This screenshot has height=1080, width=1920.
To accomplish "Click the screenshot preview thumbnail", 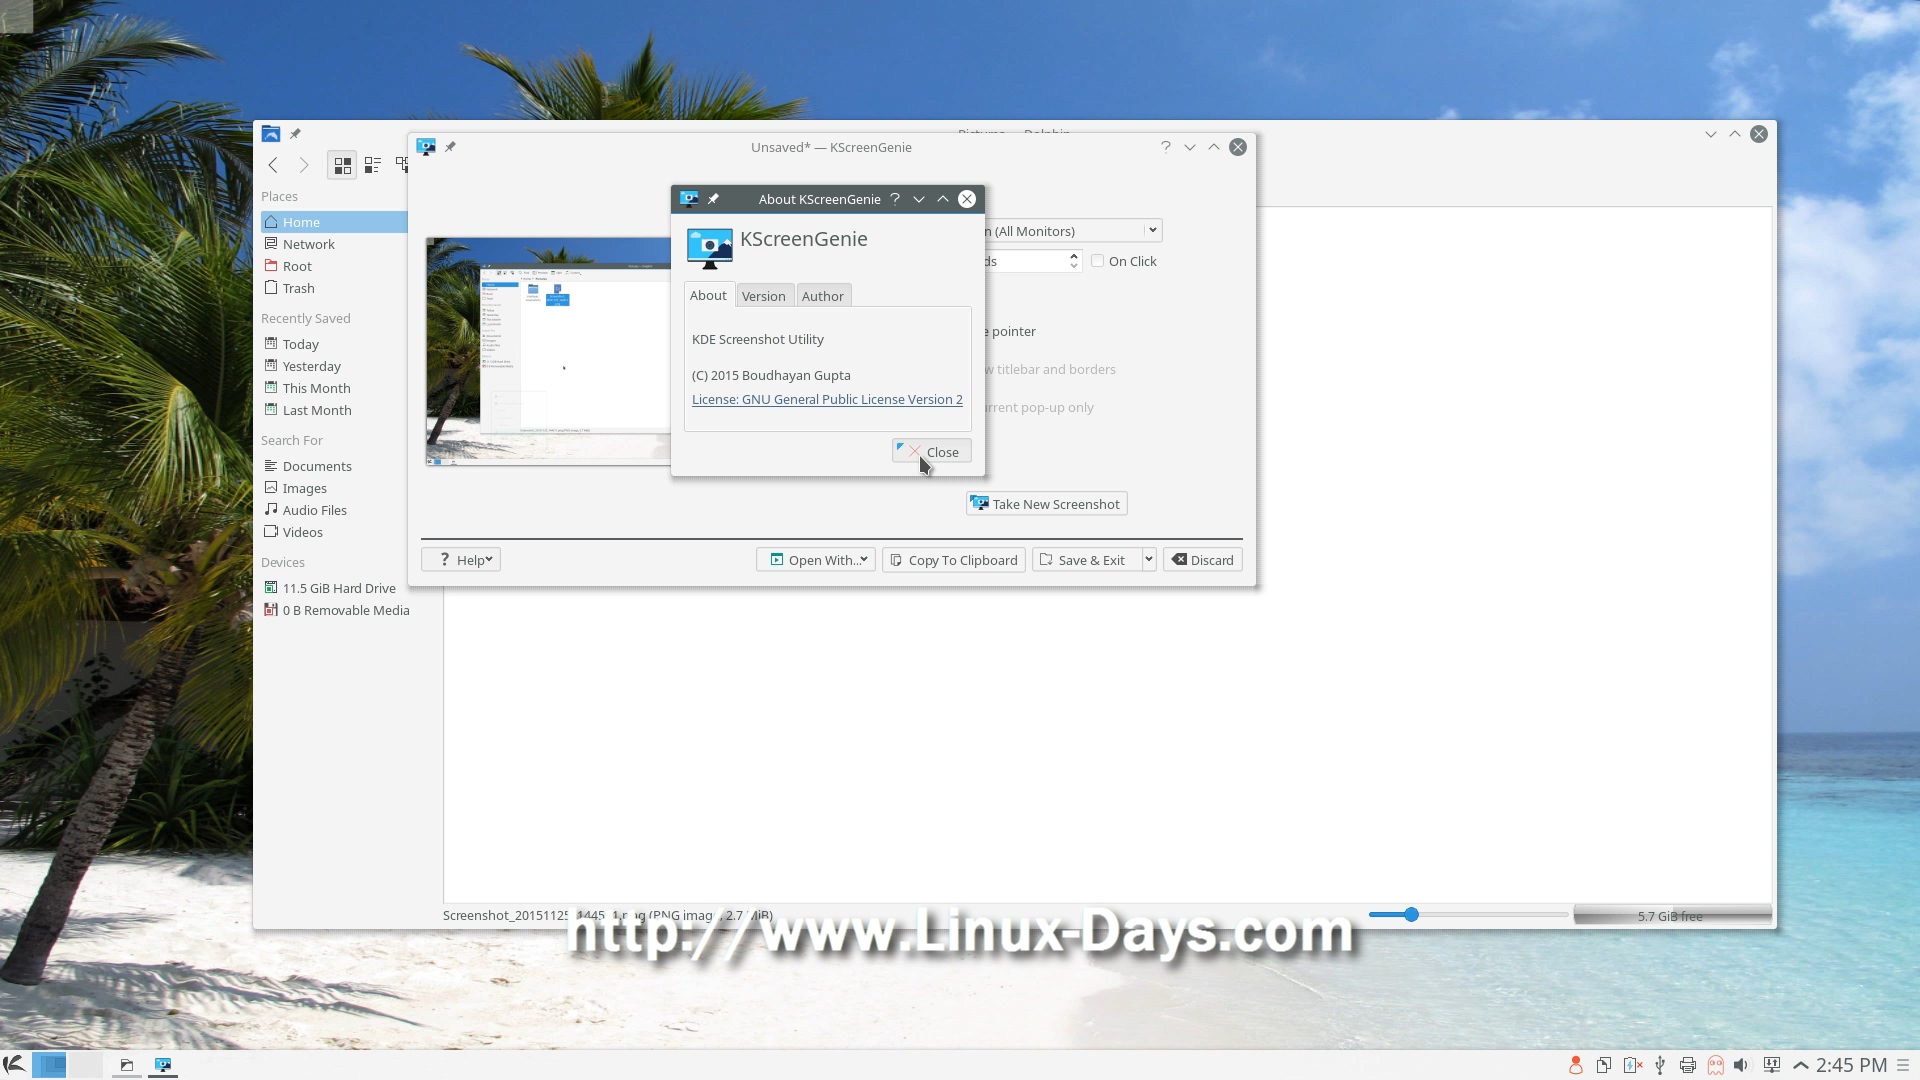I will [x=548, y=351].
